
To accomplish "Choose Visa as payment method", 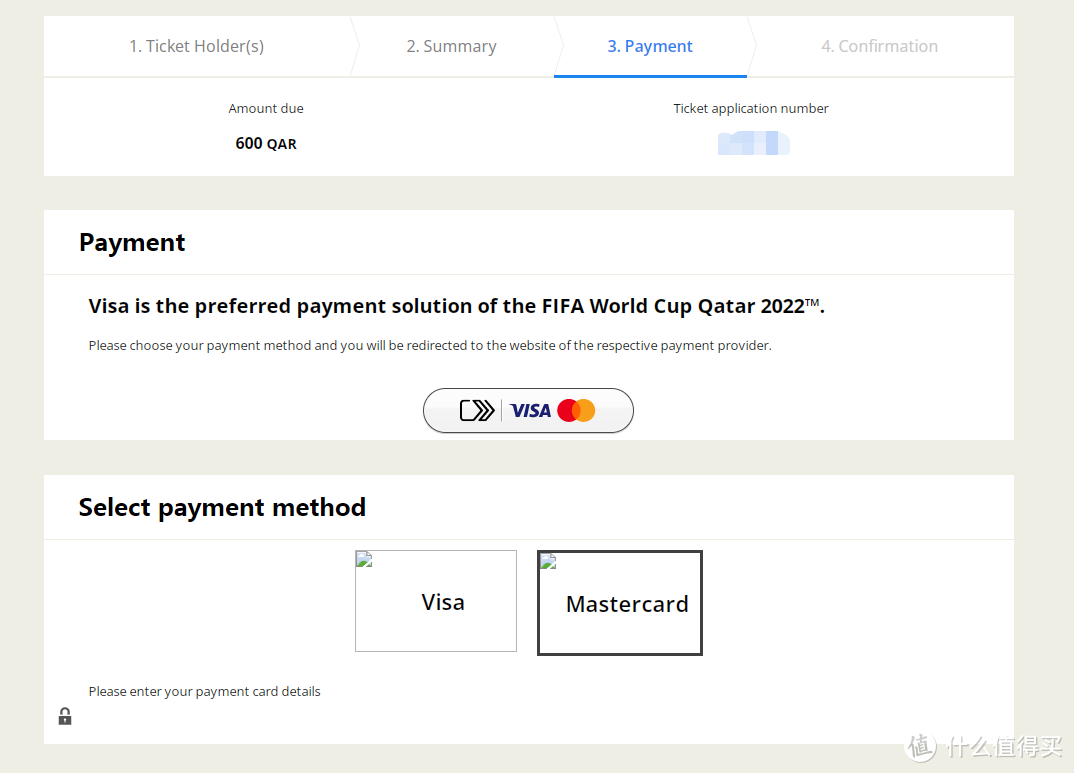I will [436, 601].
